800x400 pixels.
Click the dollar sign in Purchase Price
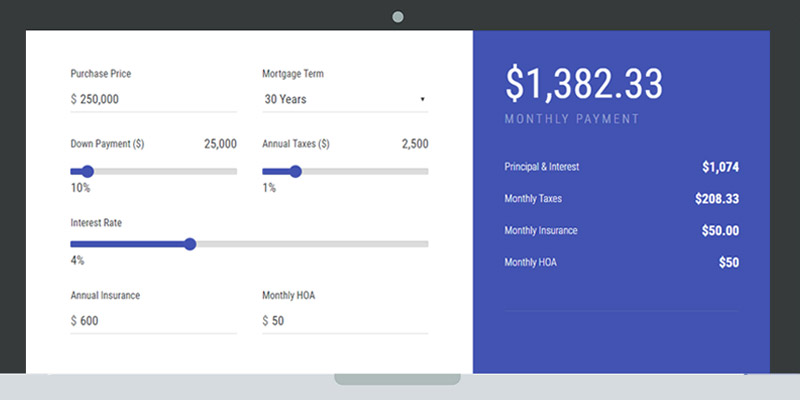coord(73,99)
